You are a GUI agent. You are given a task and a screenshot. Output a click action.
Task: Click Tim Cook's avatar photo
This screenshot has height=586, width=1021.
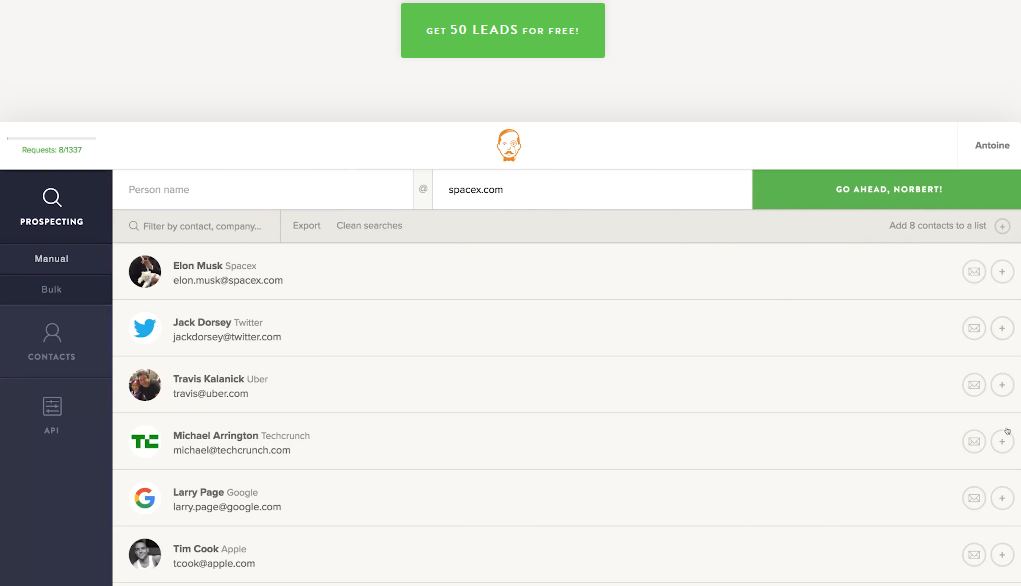tap(145, 555)
